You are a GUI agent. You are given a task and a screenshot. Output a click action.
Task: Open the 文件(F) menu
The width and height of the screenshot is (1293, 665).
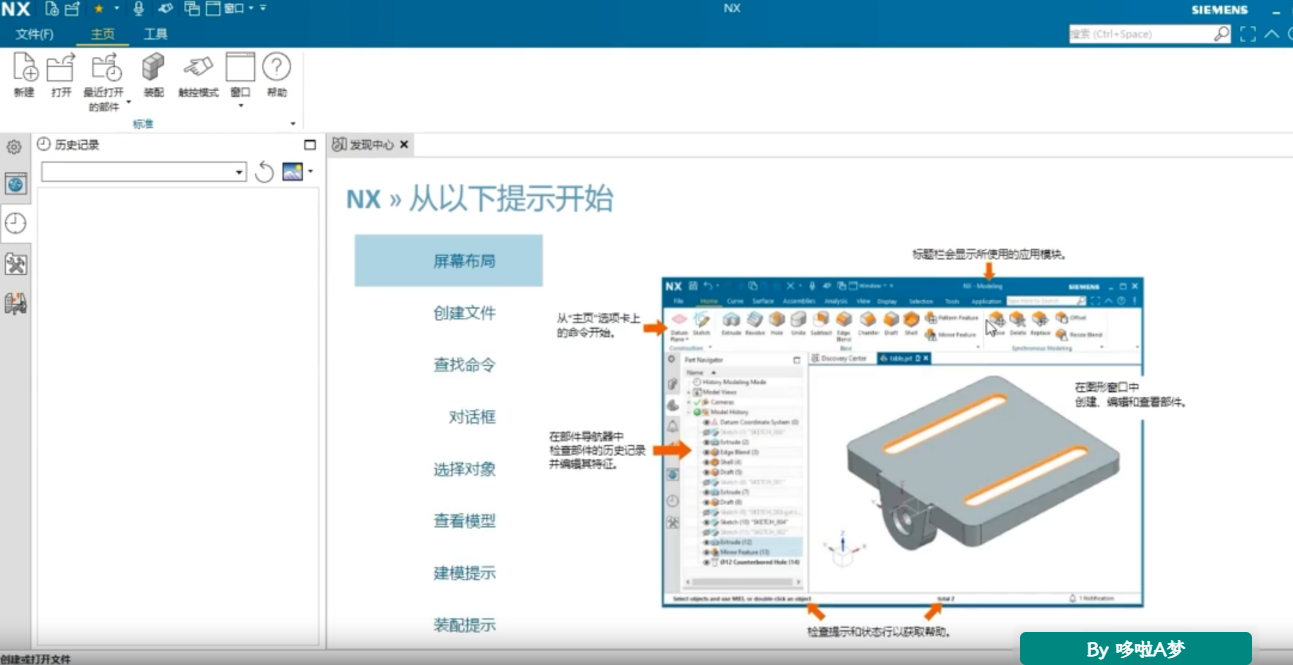click(x=35, y=34)
